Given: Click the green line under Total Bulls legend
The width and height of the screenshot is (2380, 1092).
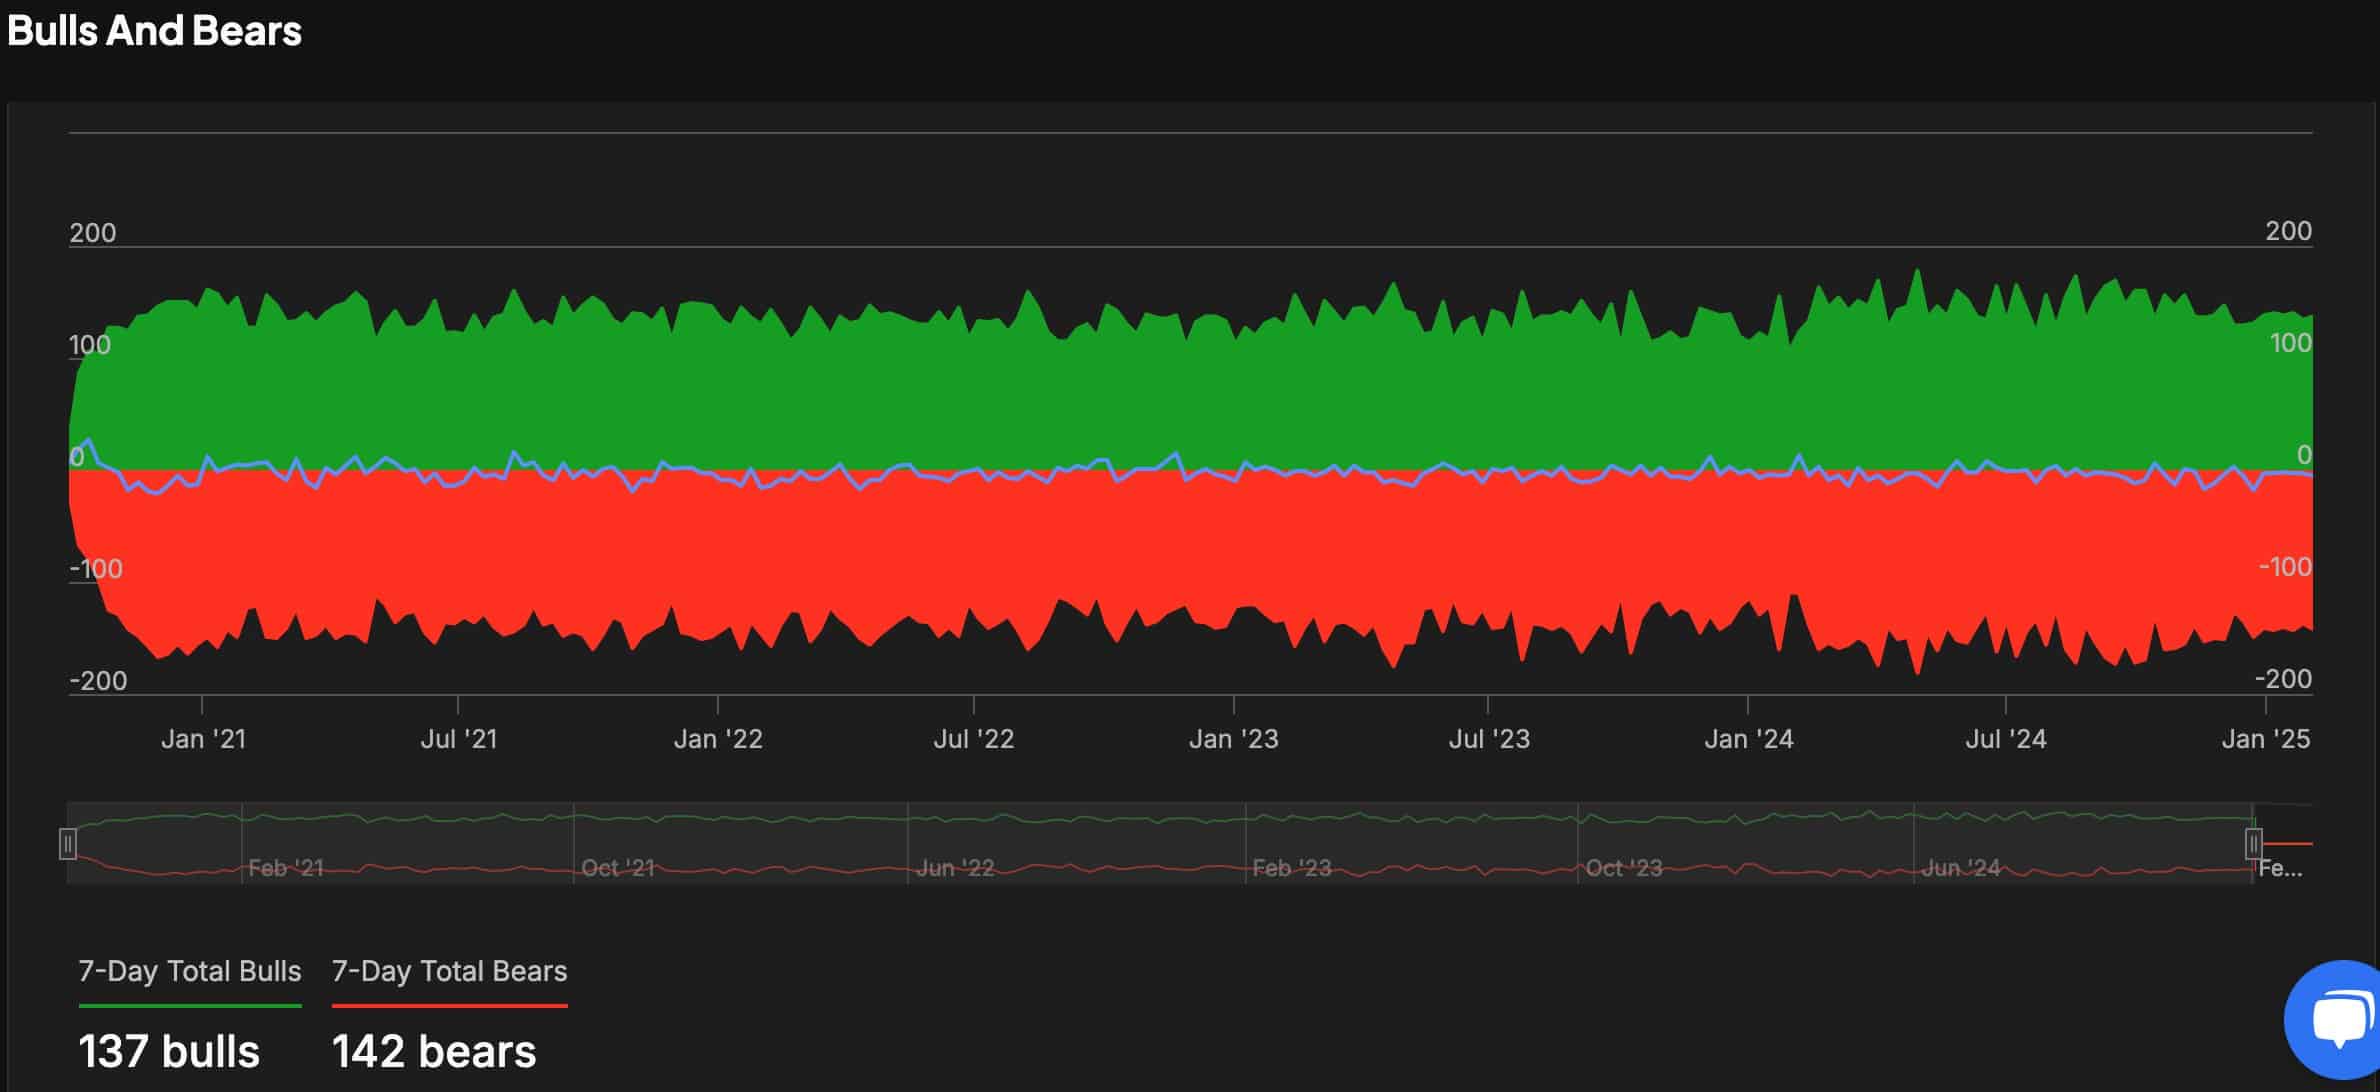Looking at the screenshot, I should click(x=190, y=1005).
